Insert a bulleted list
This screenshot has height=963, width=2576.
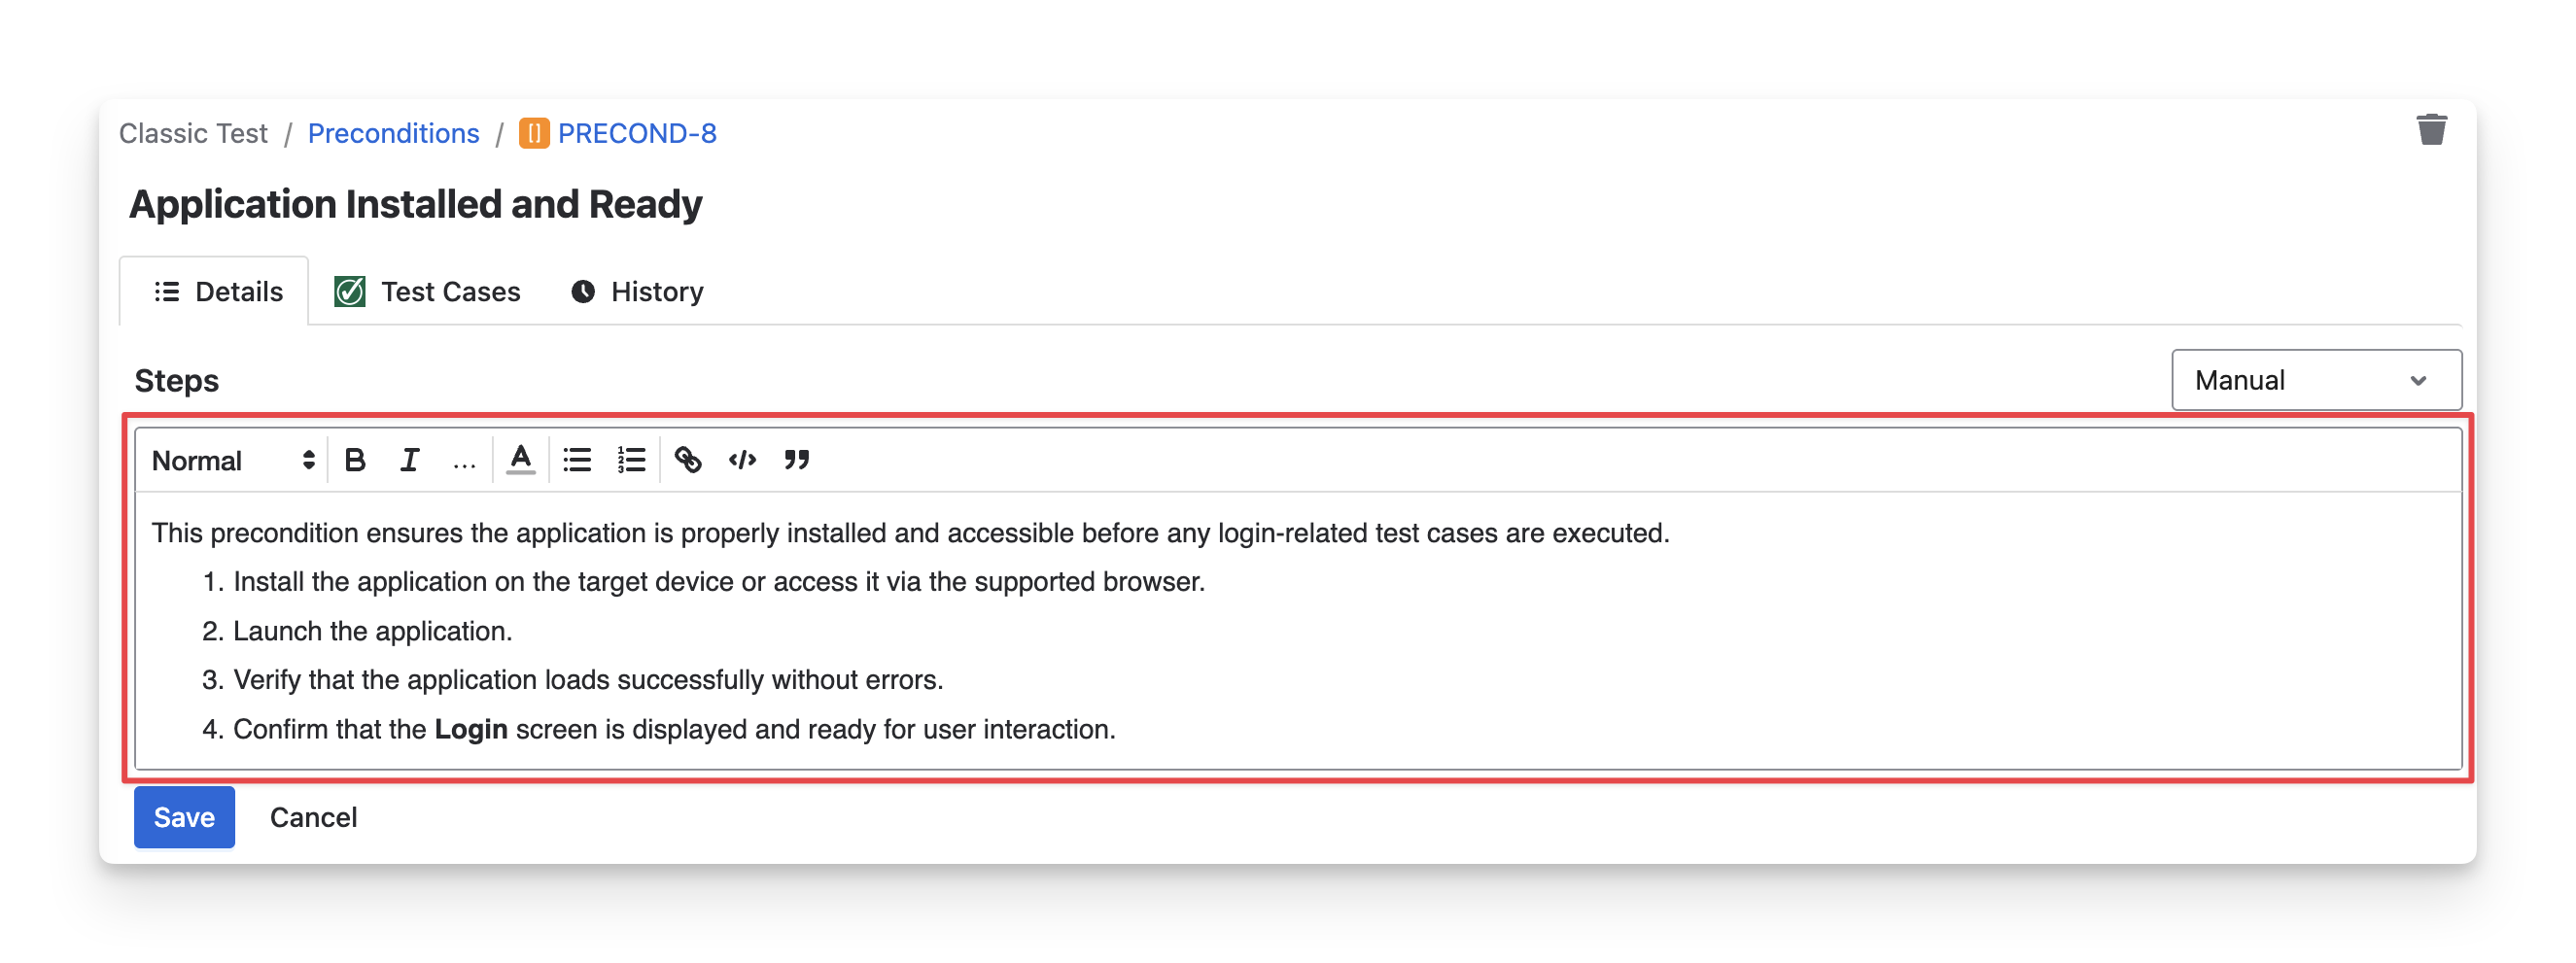coord(577,460)
